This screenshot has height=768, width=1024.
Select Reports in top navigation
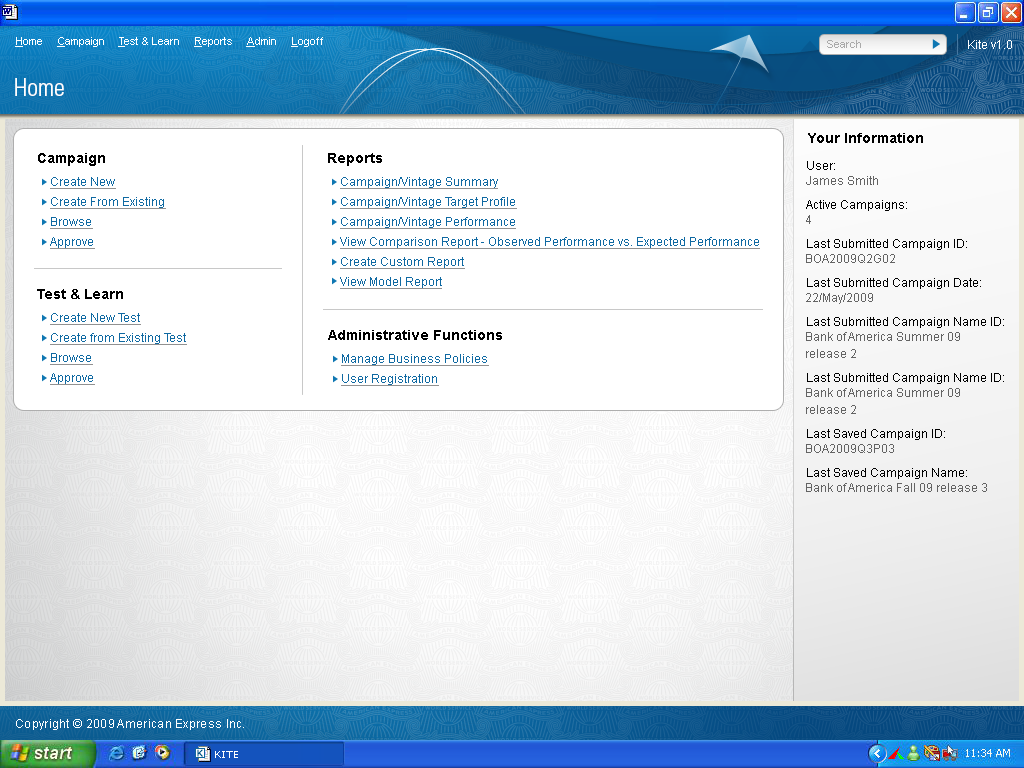coord(213,42)
